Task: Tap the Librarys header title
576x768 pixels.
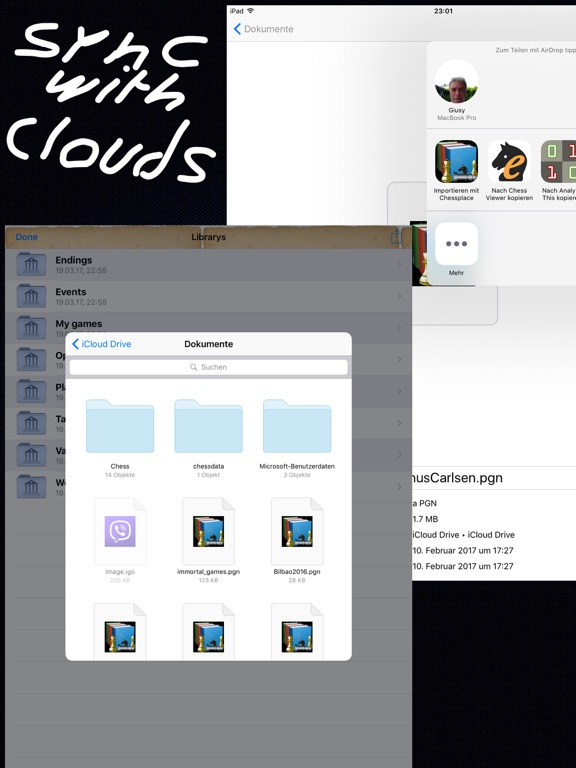Action: pos(209,237)
